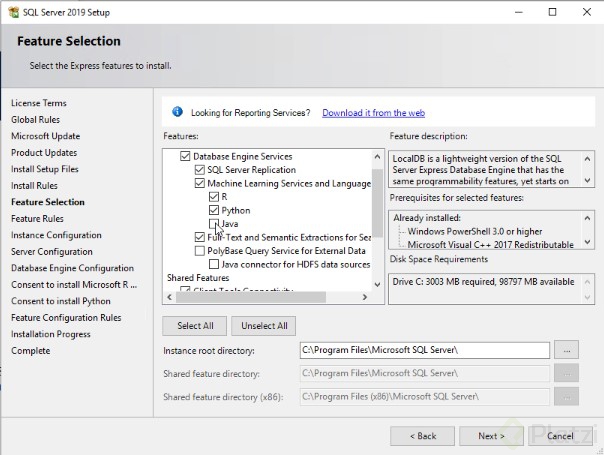Click the prerequisites box scroll up arrow
604x455 pixels.
(x=587, y=218)
